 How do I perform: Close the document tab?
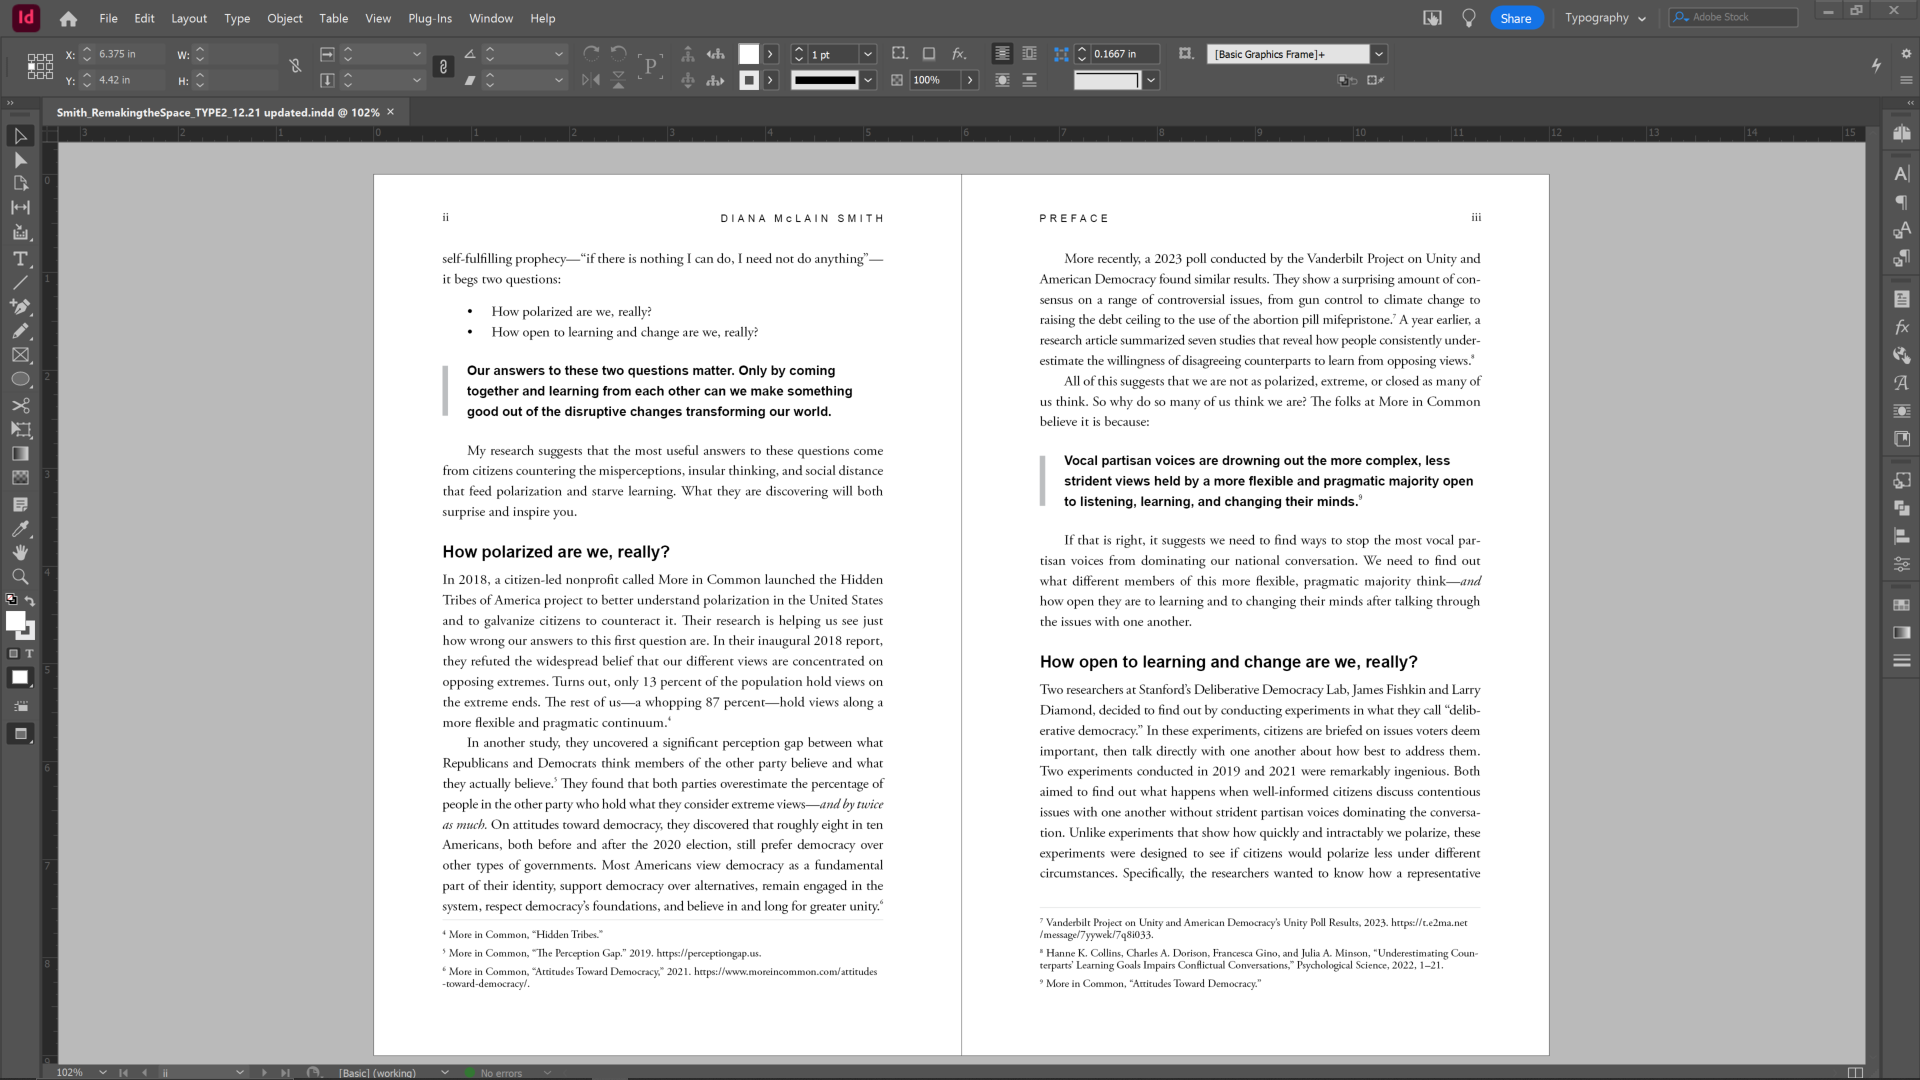click(x=391, y=112)
